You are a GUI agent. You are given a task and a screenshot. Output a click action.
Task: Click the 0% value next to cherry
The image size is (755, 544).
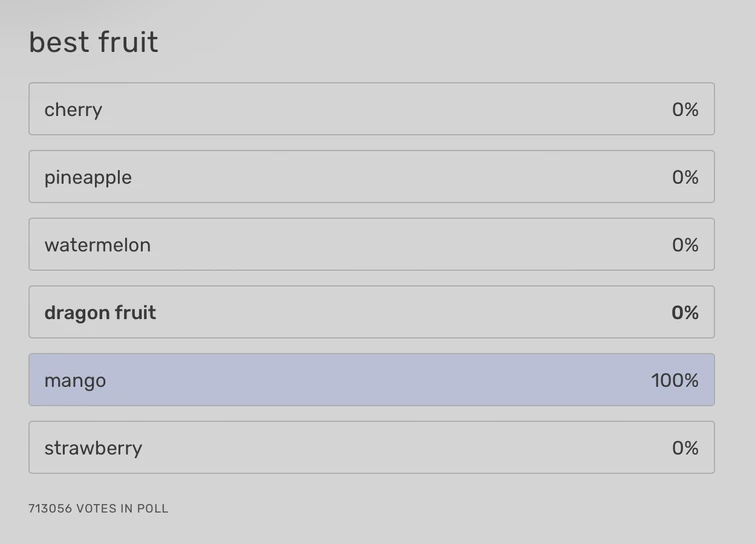pos(685,109)
